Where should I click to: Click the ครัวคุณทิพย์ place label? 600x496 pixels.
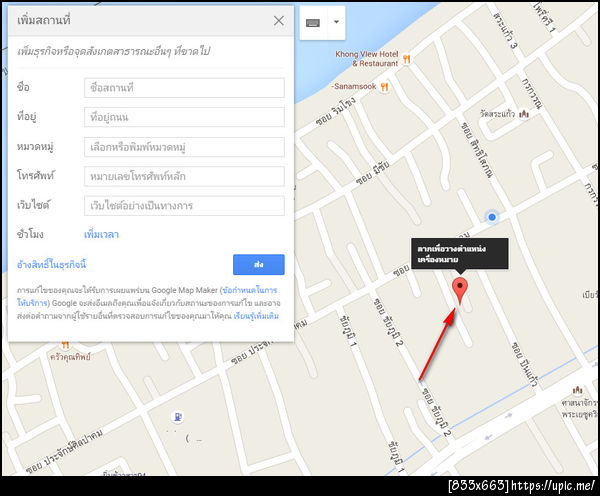point(70,357)
